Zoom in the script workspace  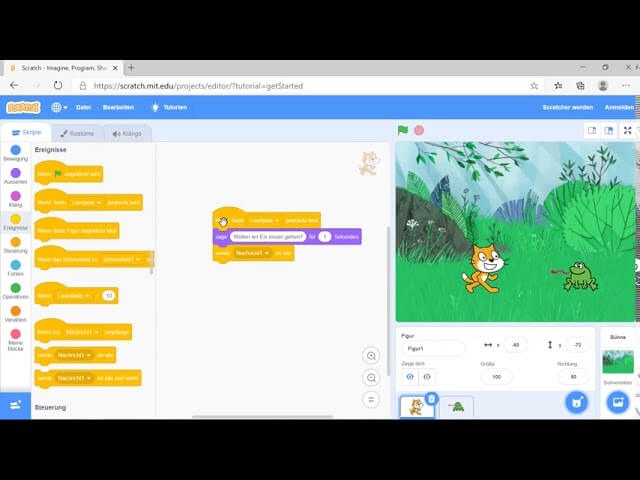click(371, 356)
